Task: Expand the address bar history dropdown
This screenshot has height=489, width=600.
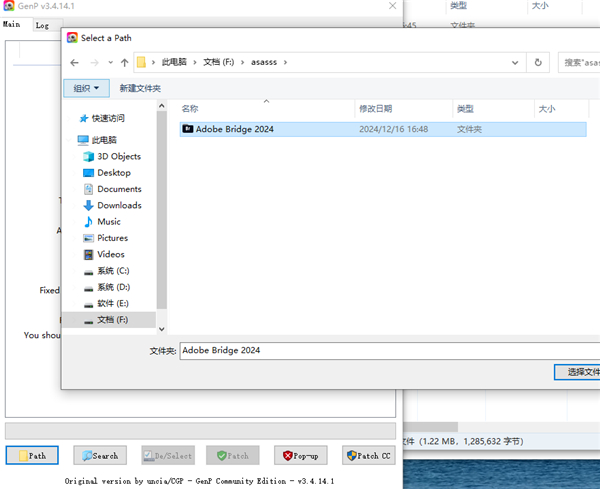Action: point(516,62)
